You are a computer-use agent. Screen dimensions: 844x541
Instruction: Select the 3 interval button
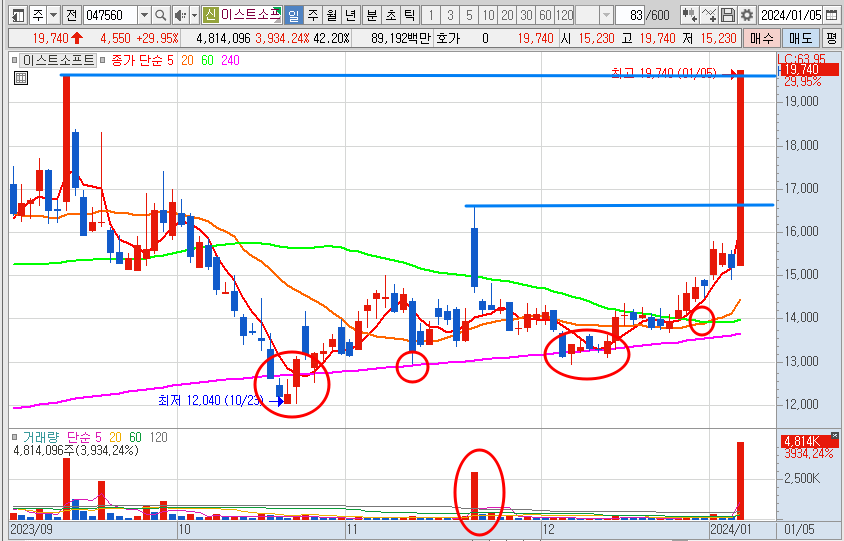tap(450, 15)
